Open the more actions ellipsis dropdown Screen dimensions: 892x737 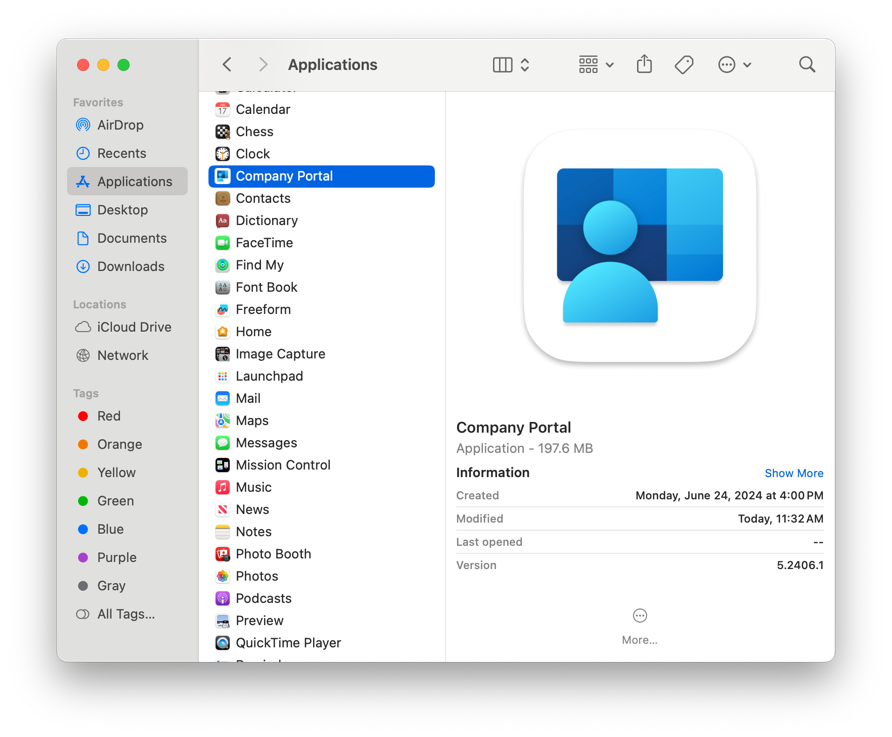(734, 64)
